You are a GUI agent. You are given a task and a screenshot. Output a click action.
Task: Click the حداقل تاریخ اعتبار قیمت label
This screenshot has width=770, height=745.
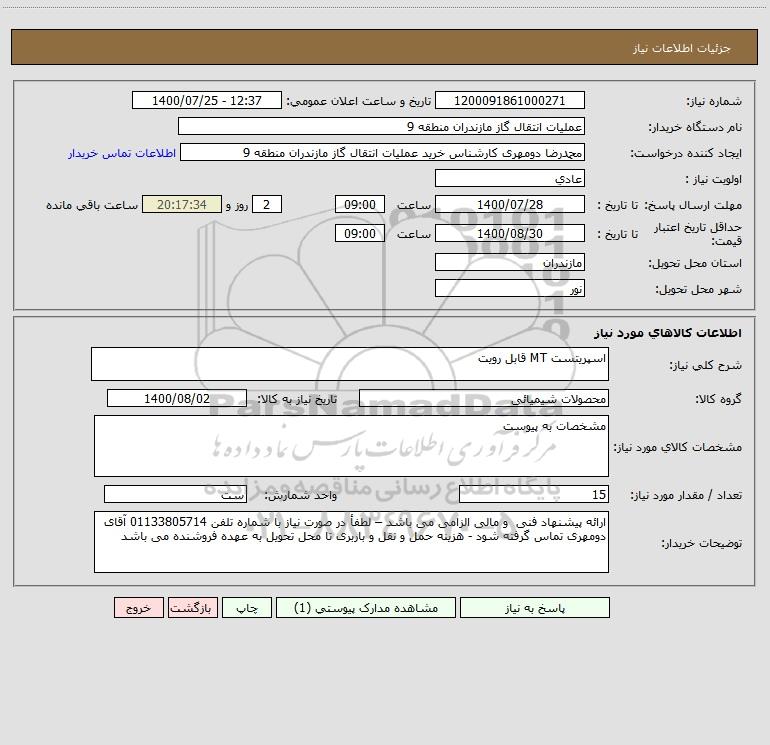click(698, 234)
